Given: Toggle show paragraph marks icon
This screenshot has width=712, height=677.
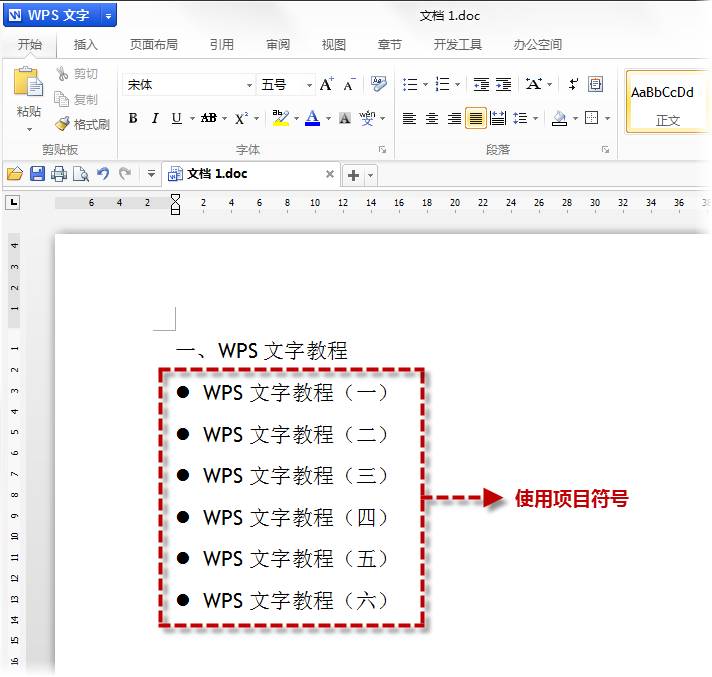Looking at the screenshot, I should pyautogui.click(x=574, y=84).
